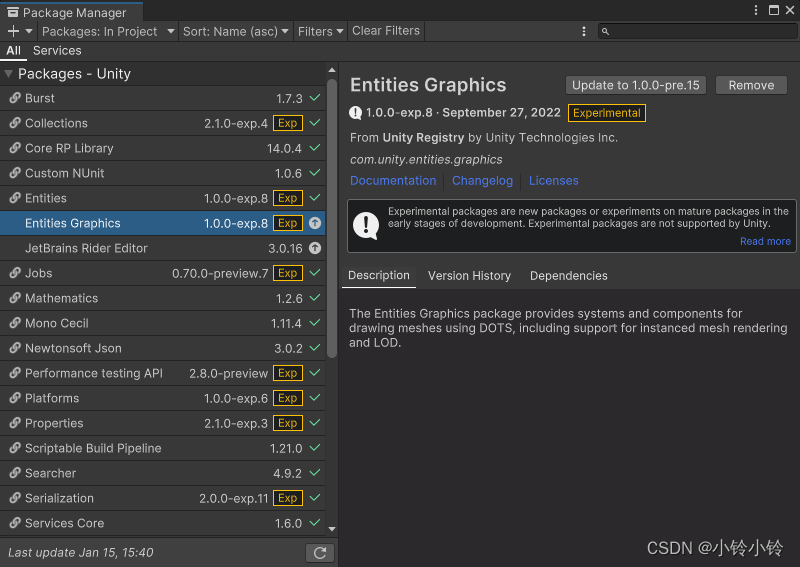Click scroll down arrow of package list
The width and height of the screenshot is (800, 567).
pyautogui.click(x=332, y=529)
